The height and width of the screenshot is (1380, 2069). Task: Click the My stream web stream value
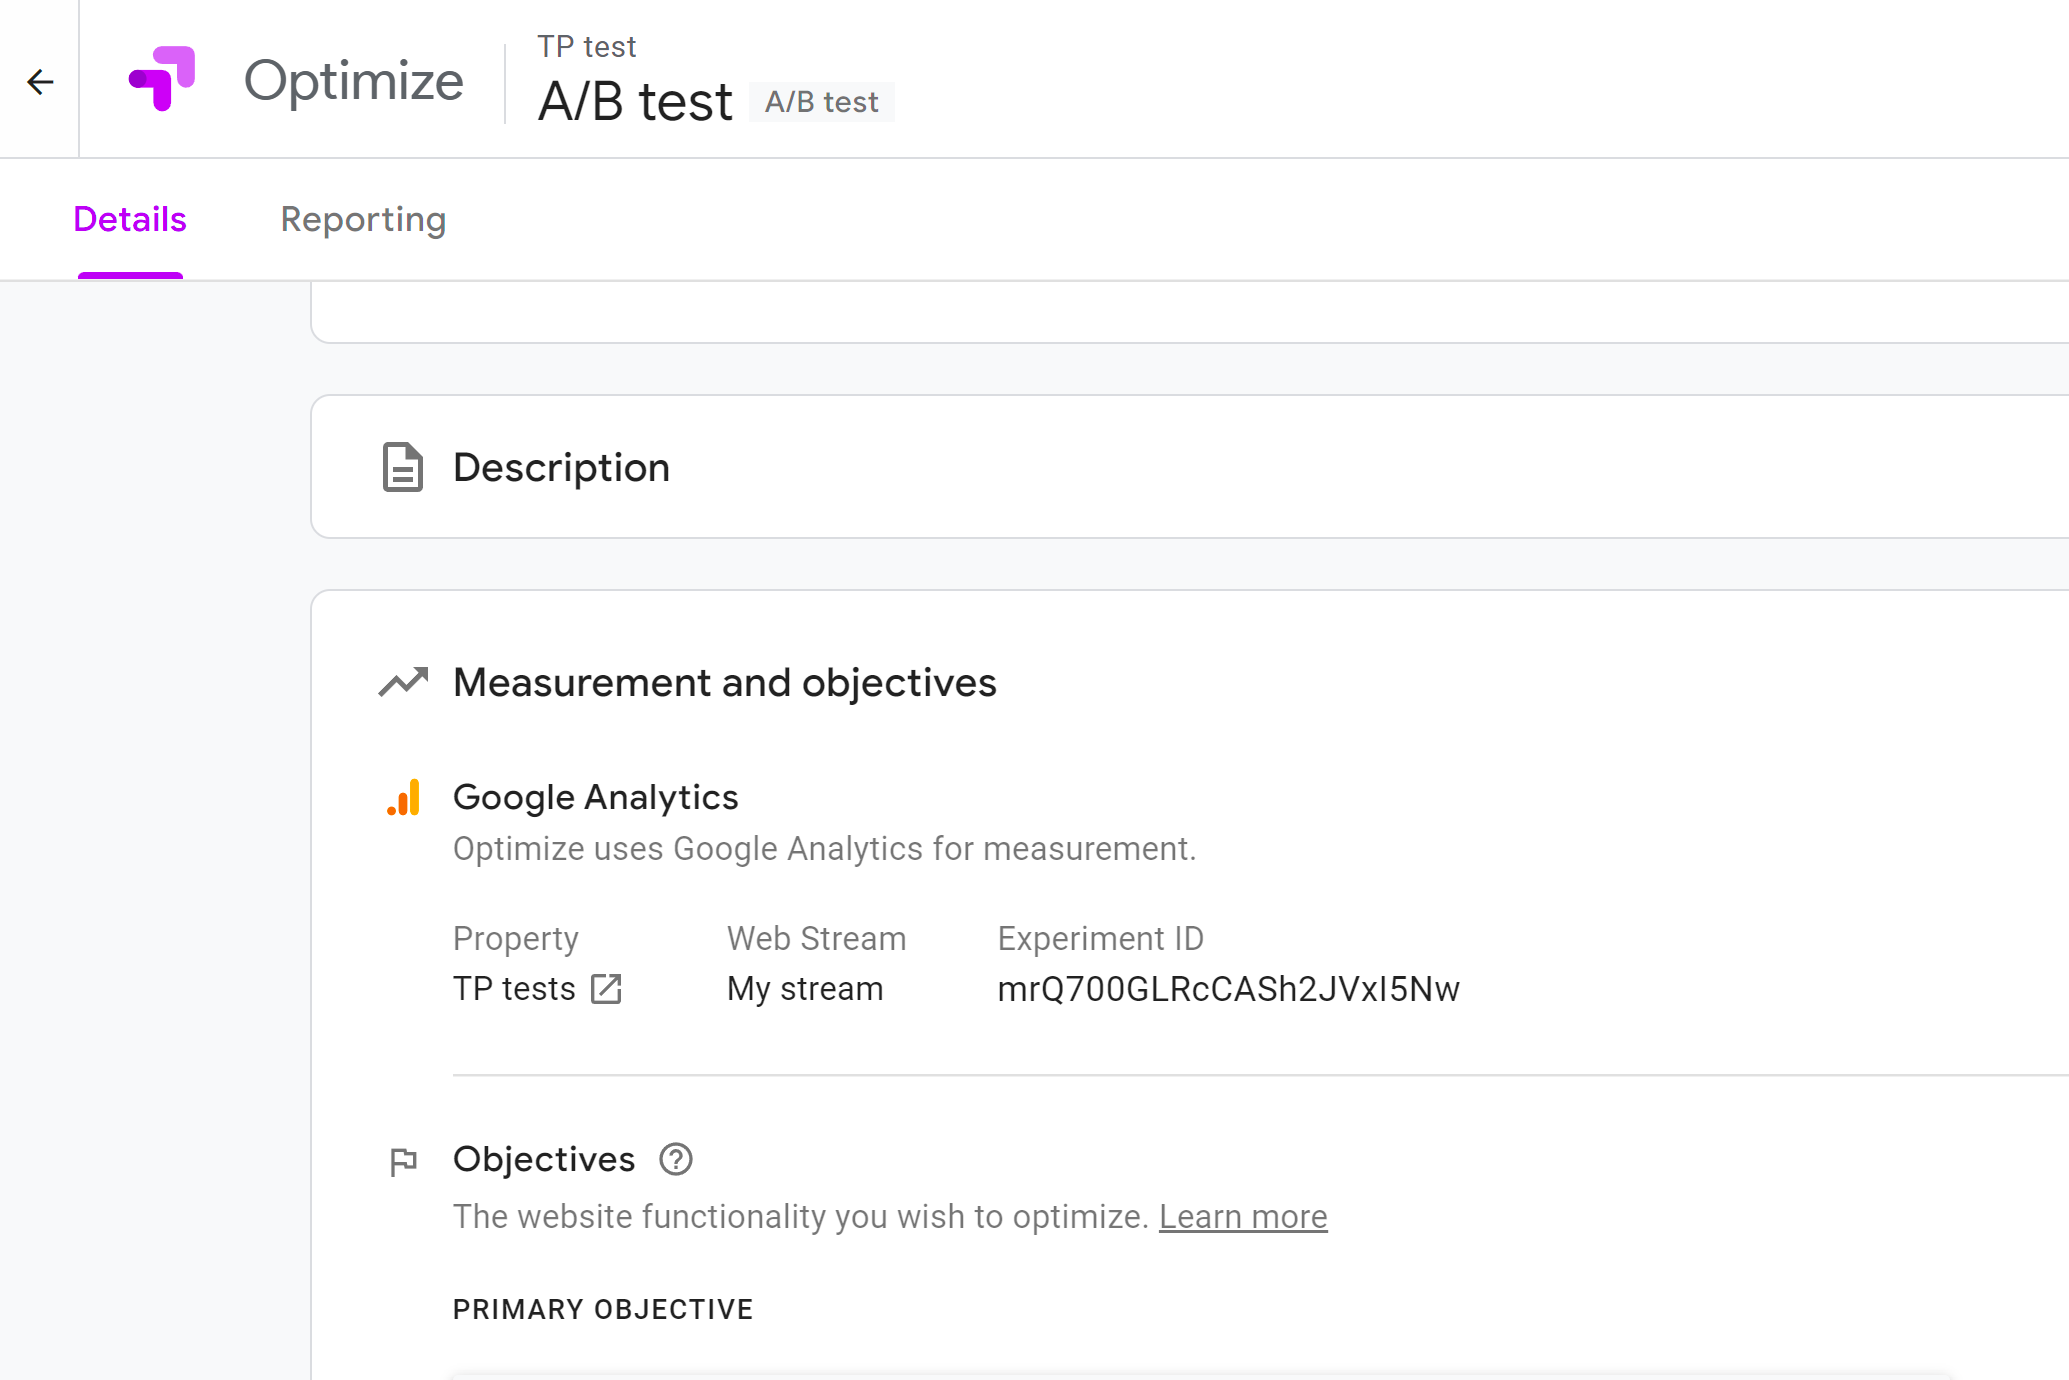(x=805, y=989)
